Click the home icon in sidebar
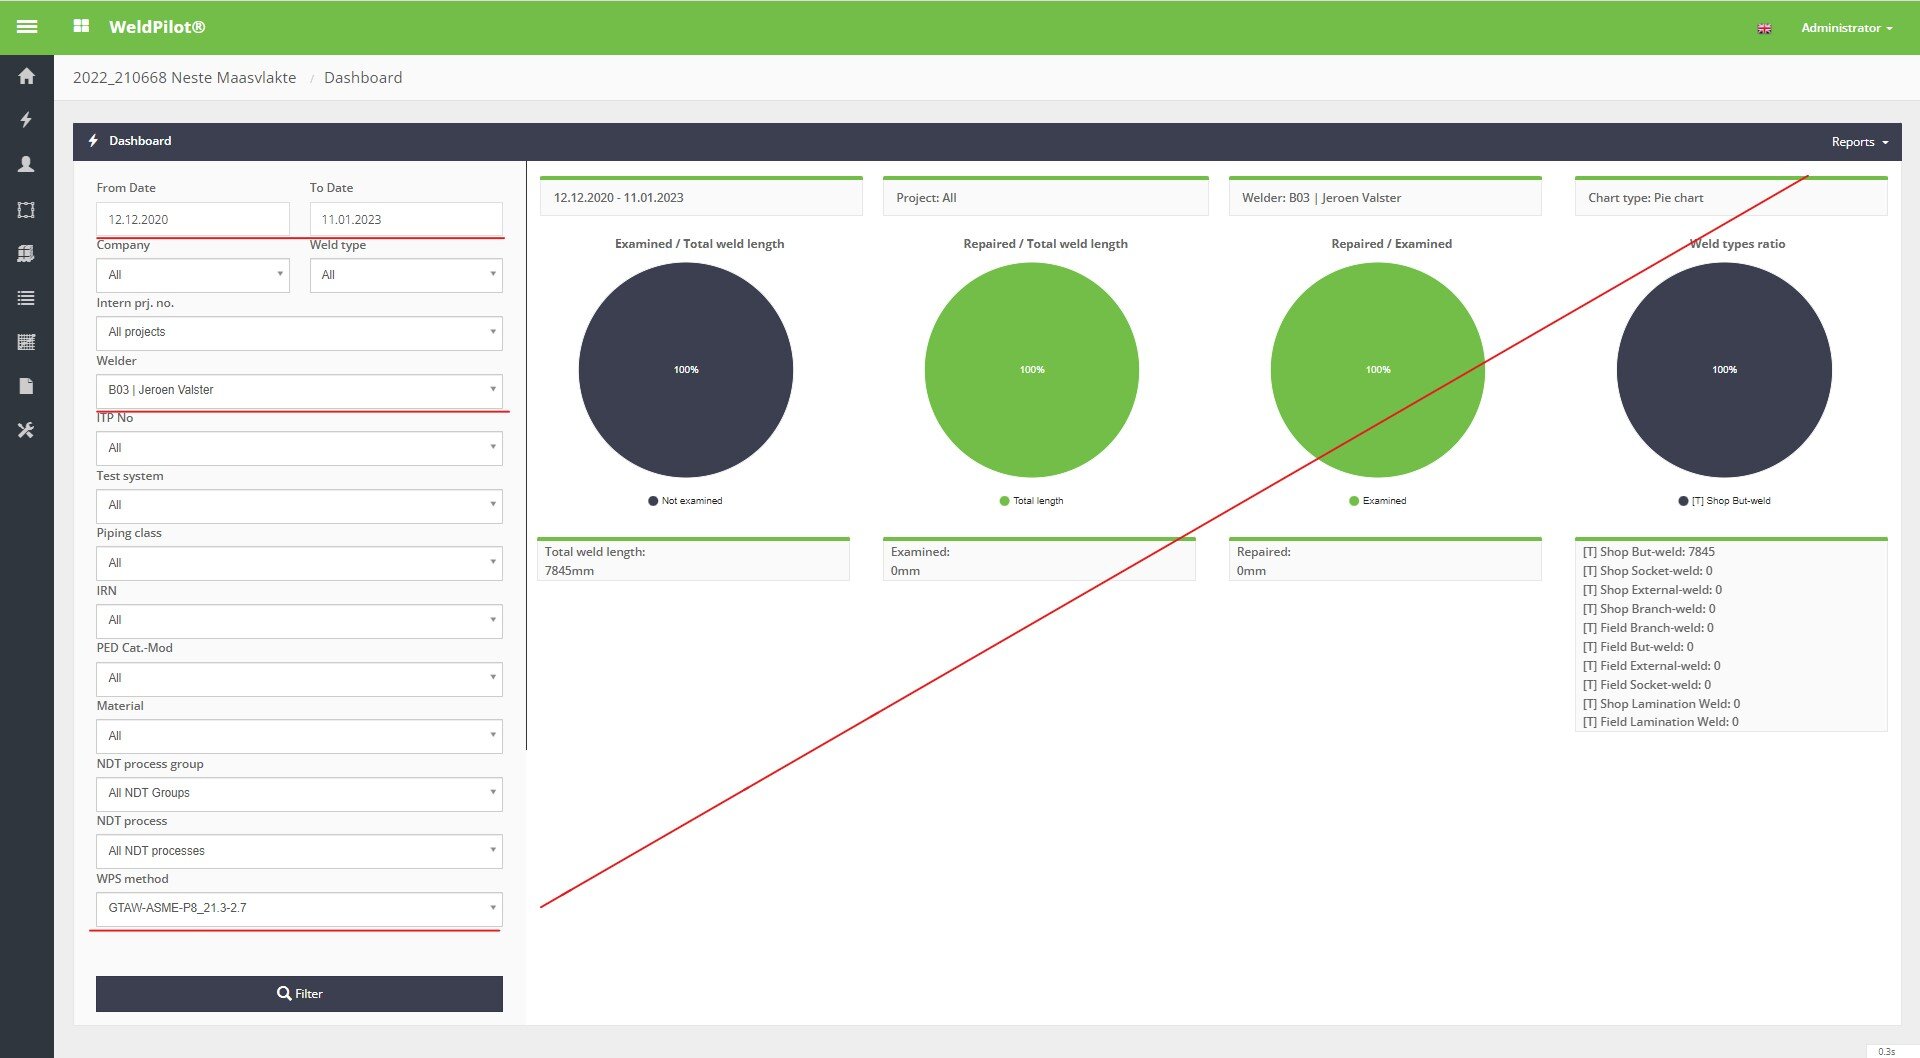This screenshot has width=1920, height=1058. (27, 76)
